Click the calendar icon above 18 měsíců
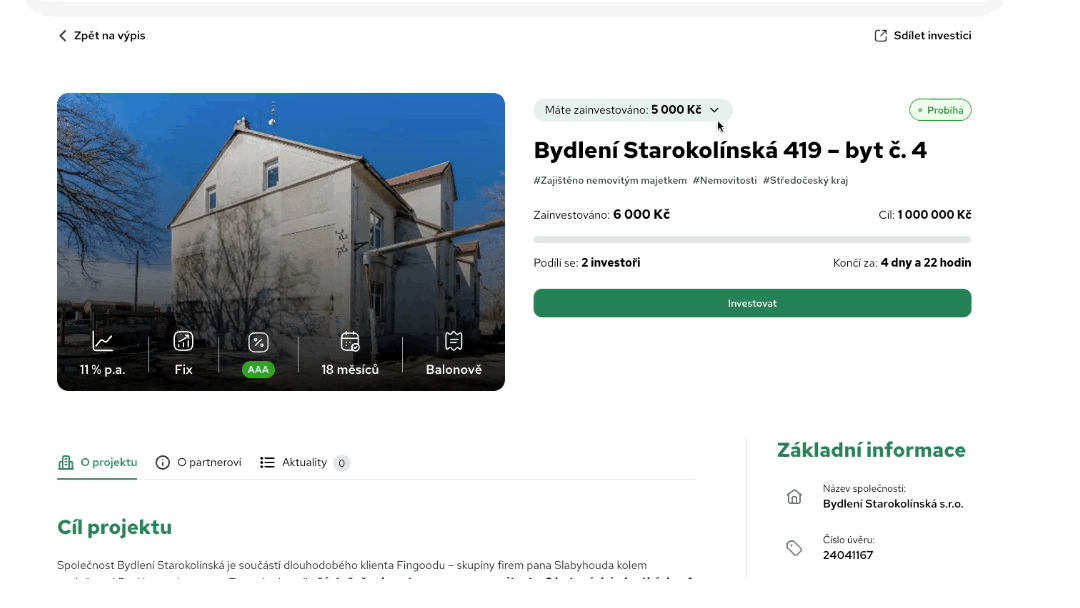The image size is (1080, 608). pos(350,342)
